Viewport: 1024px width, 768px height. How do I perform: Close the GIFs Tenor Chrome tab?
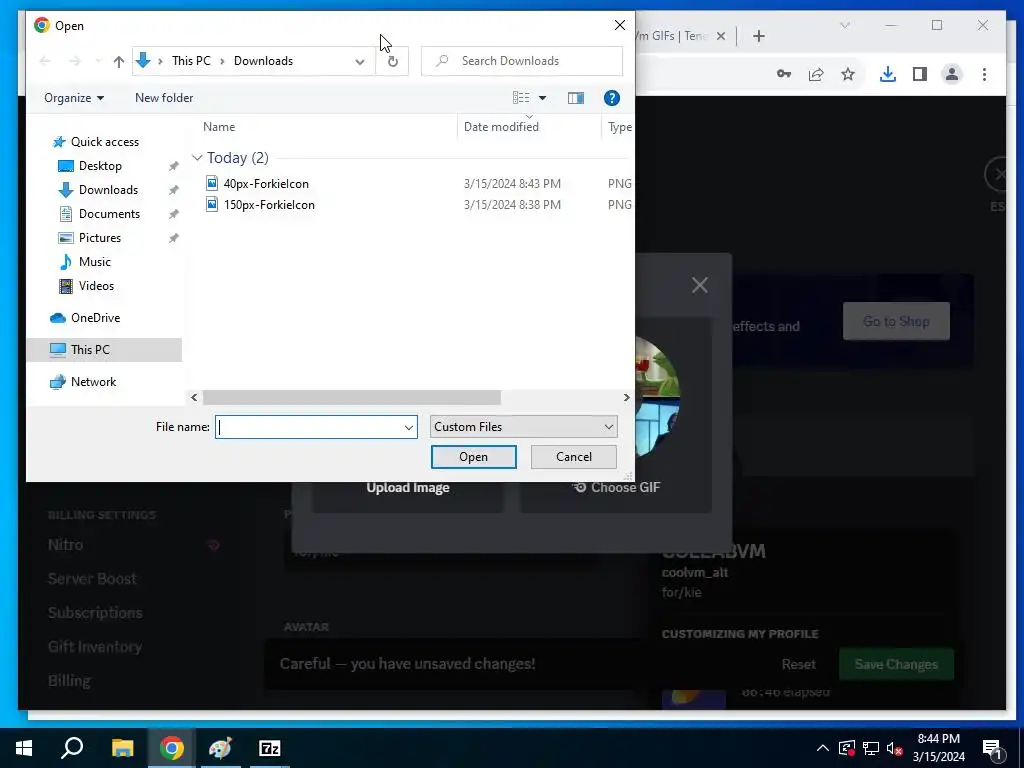[x=721, y=36]
